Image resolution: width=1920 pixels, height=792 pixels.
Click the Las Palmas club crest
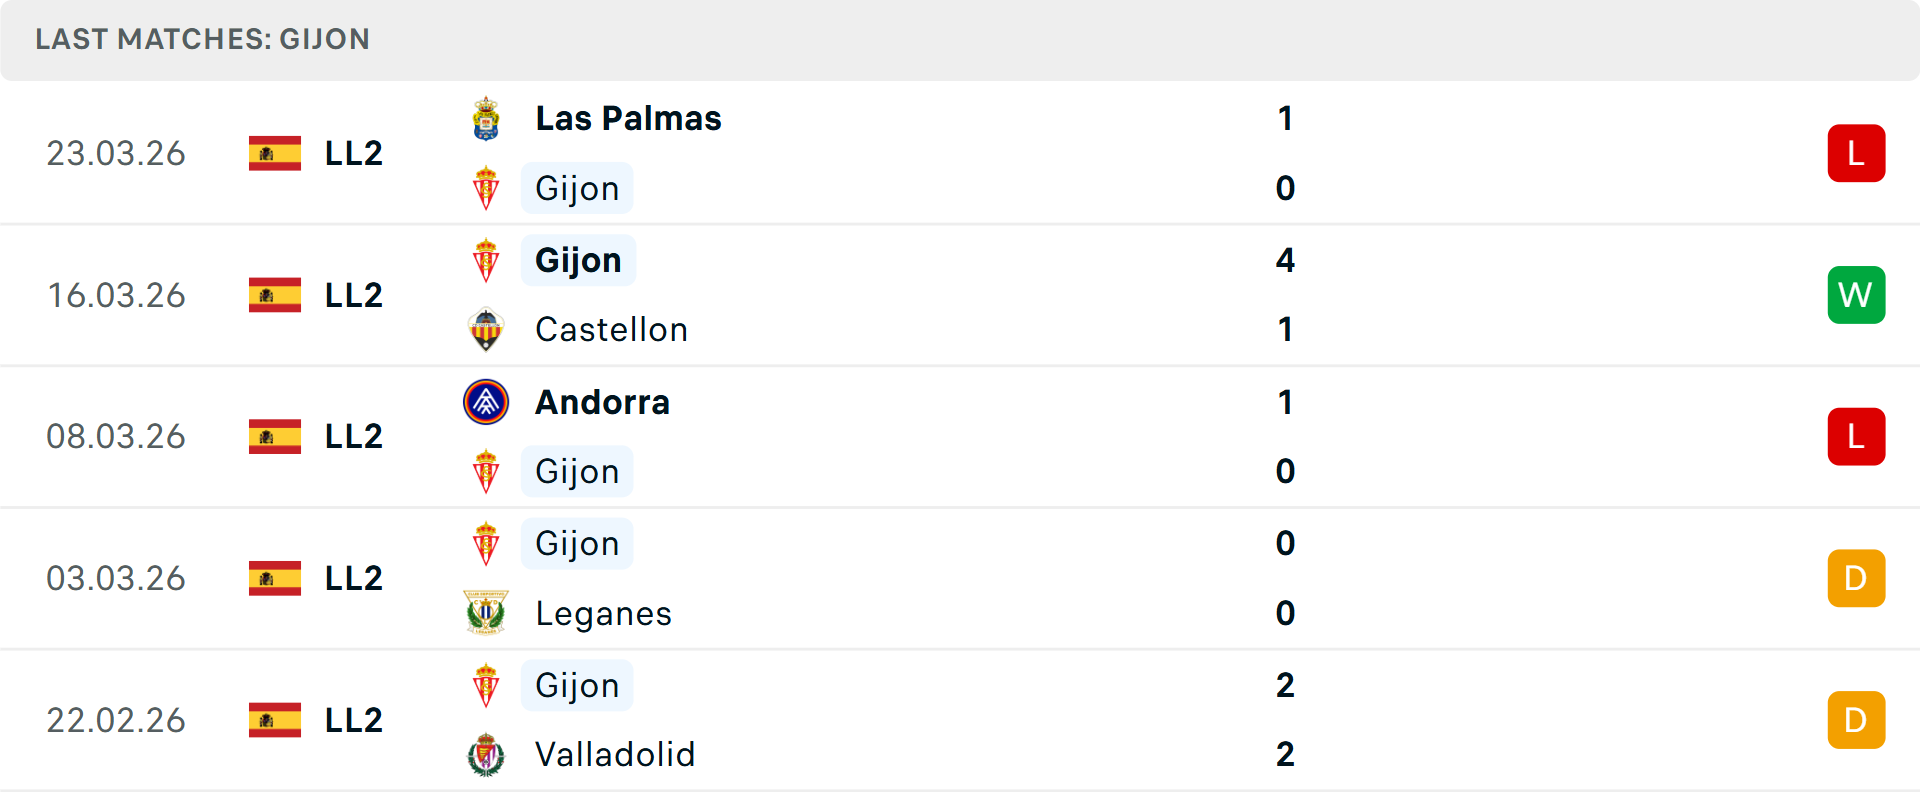click(487, 117)
